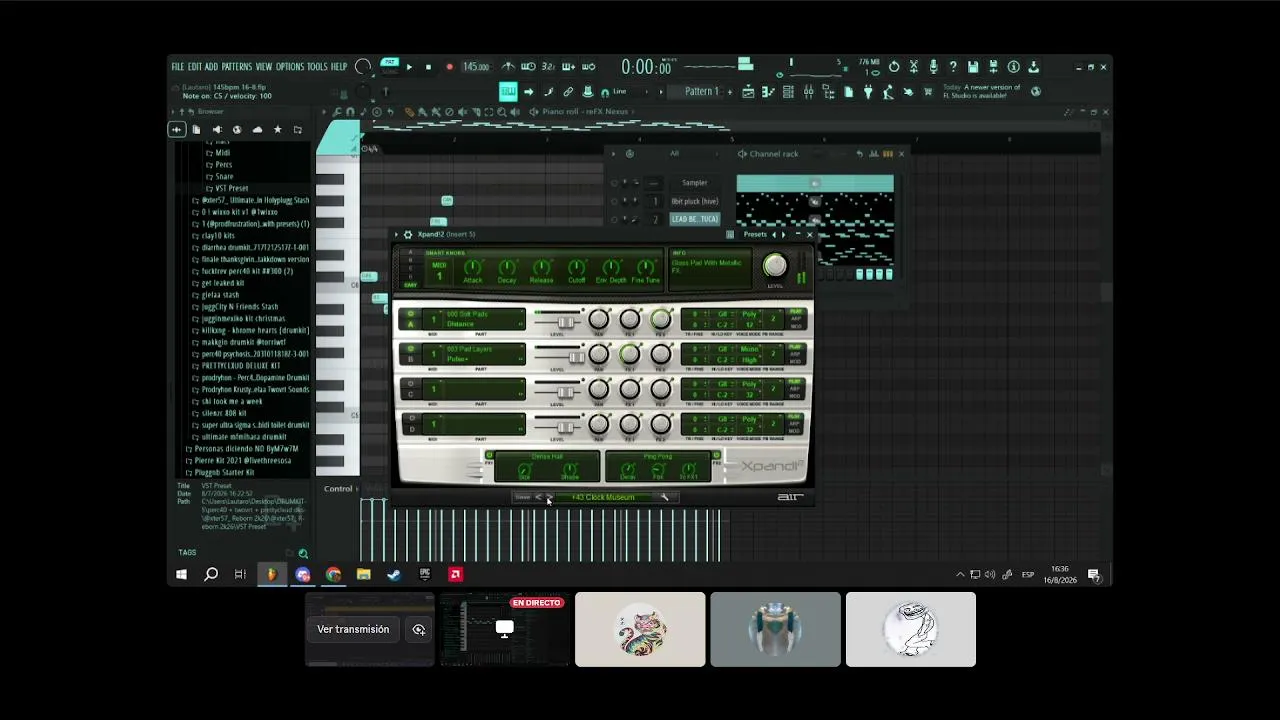
Task: Go to the previous Xpand!2 preset arrow
Action: (538, 497)
